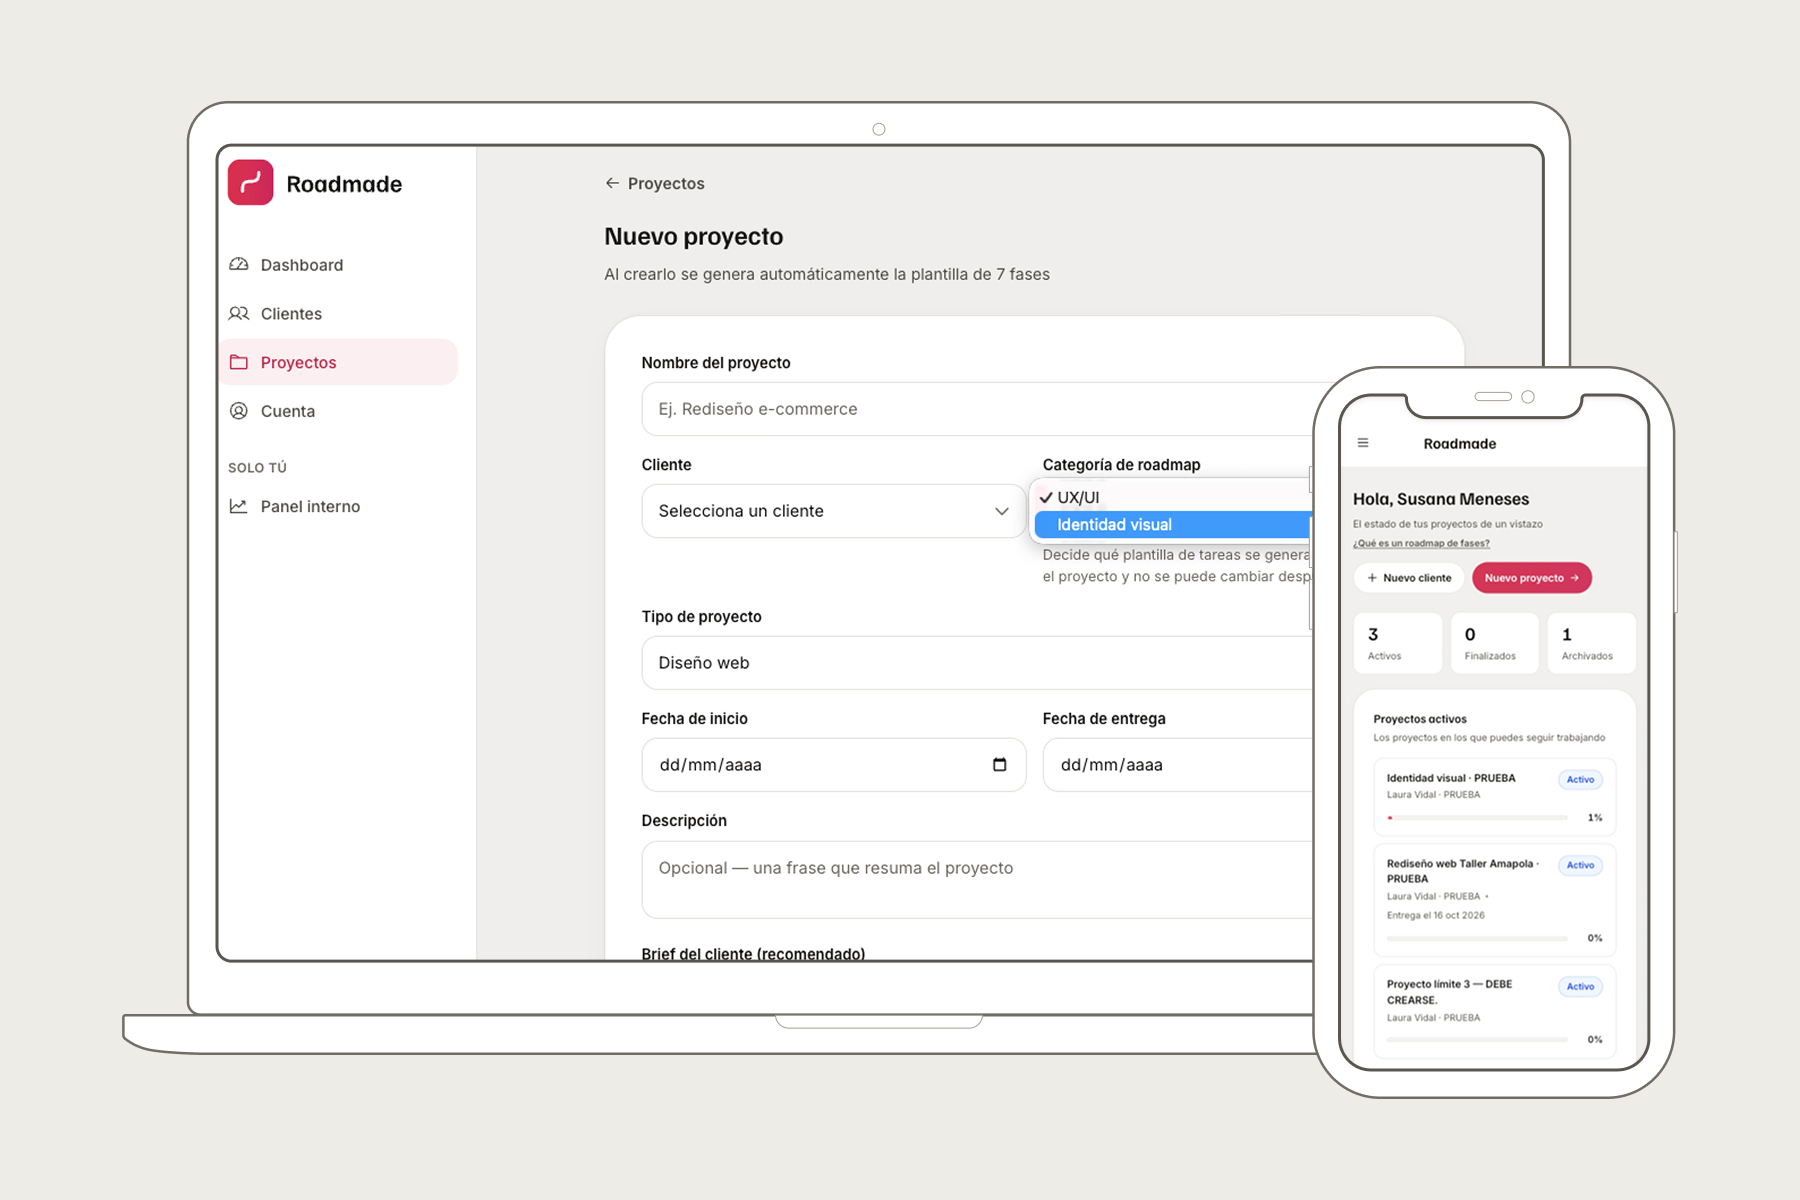Screen dimensions: 1800x1200
Task: Click the Nuevo proyecto button on phone
Action: (1532, 578)
